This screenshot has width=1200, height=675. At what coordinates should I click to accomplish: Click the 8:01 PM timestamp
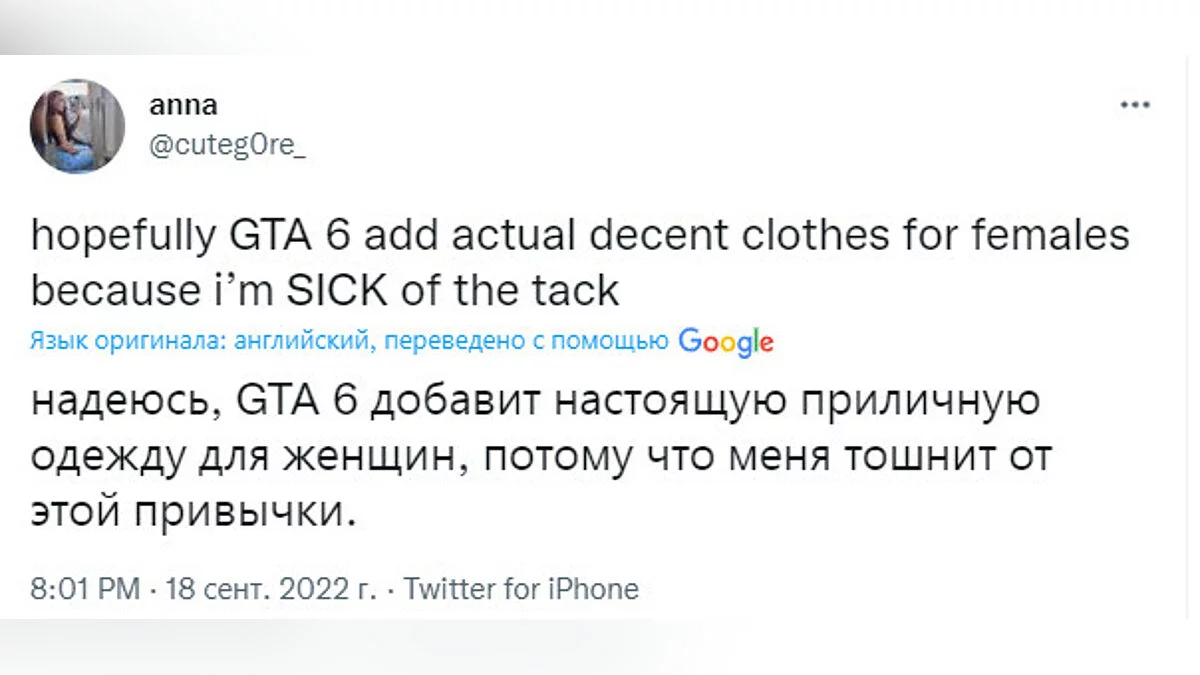coord(85,589)
